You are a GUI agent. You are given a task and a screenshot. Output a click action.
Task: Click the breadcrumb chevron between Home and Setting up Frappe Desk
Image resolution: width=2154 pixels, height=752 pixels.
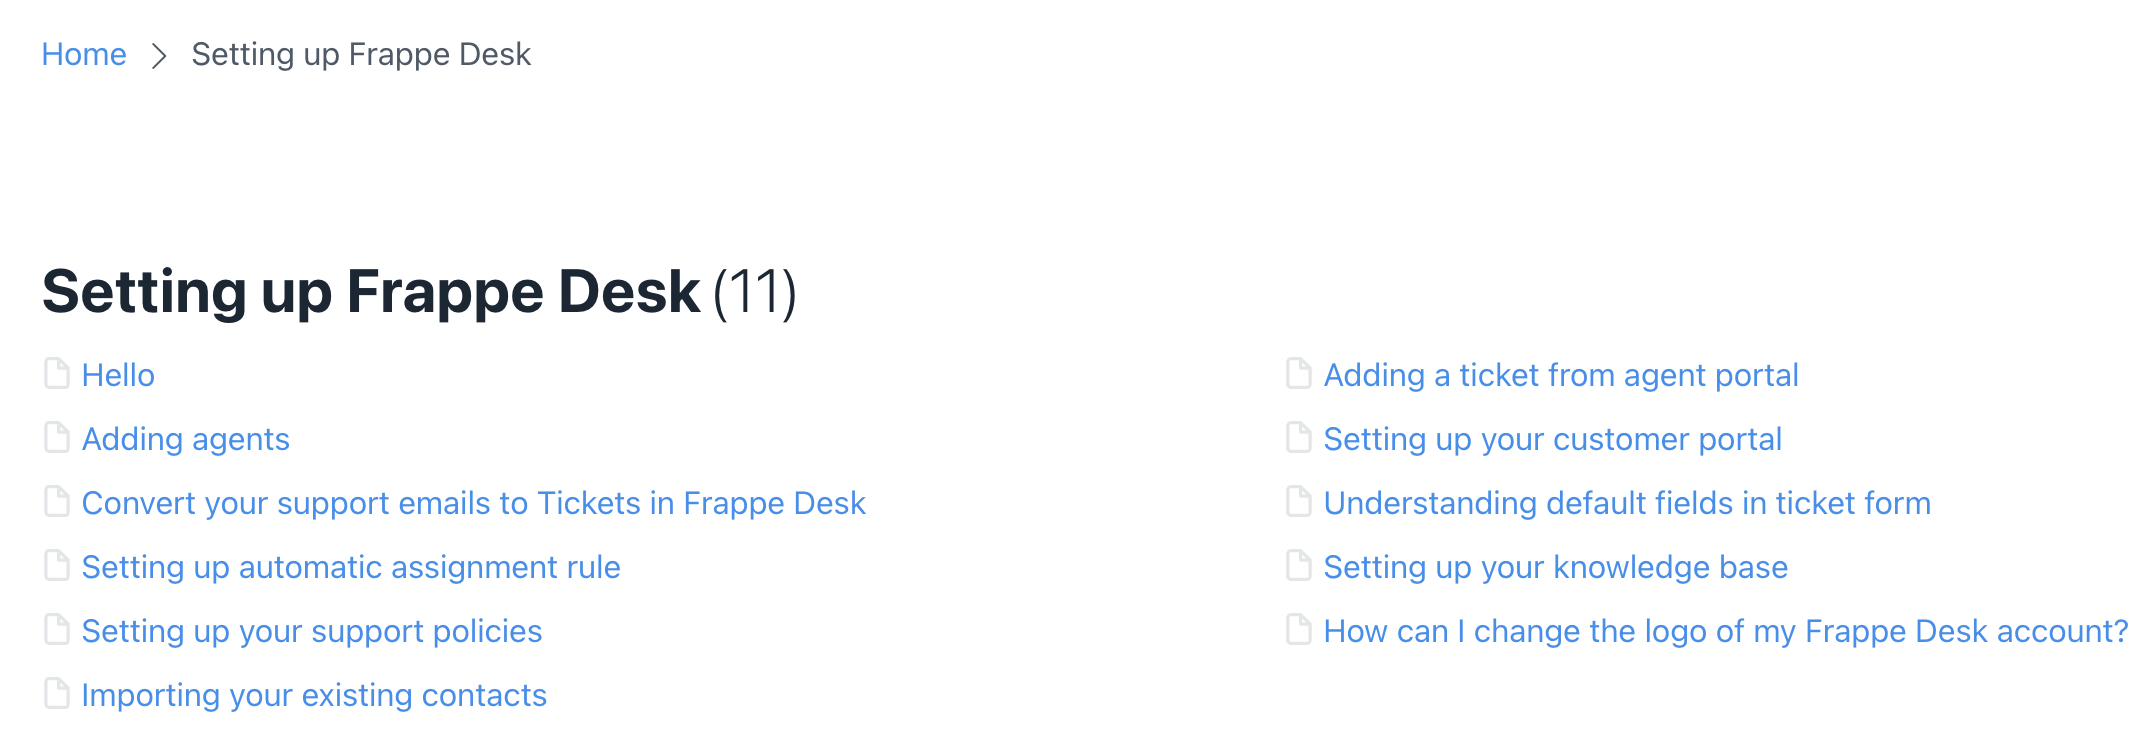pos(158,55)
